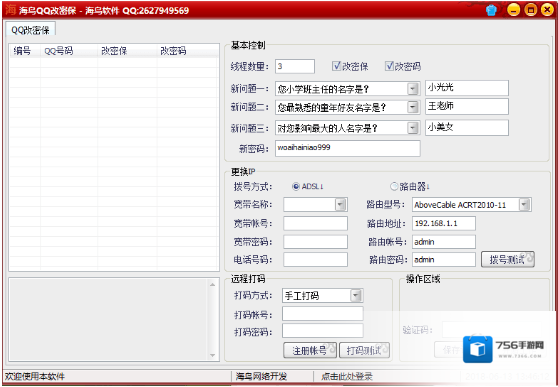The height and width of the screenshot is (387, 558).
Task: Click the 宽带帐号 input field
Action: [315, 224]
